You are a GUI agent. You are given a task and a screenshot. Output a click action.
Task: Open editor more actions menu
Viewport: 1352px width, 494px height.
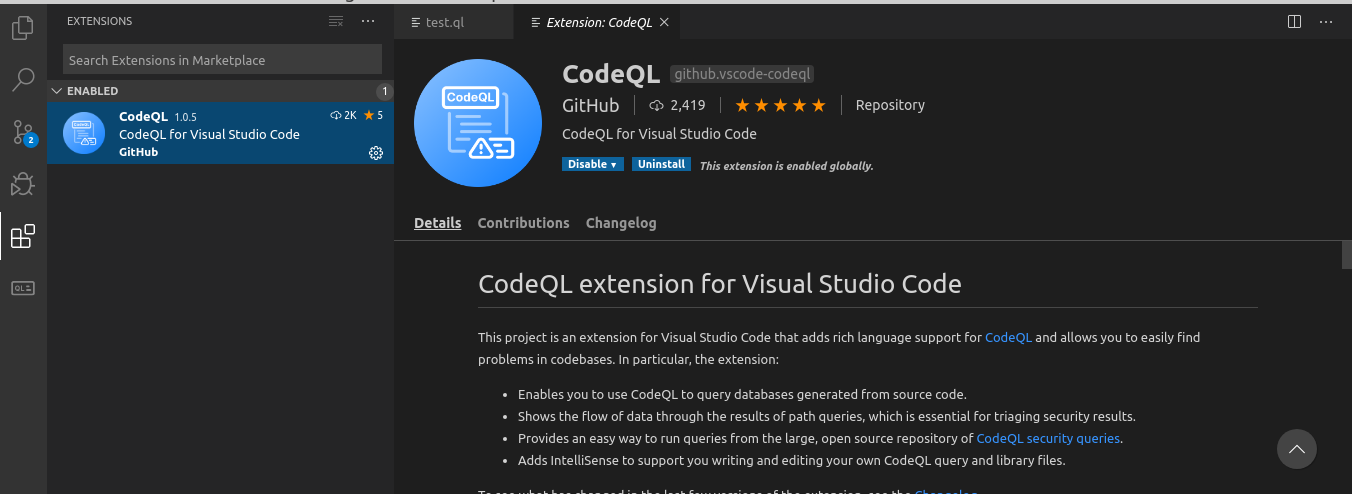point(1326,21)
